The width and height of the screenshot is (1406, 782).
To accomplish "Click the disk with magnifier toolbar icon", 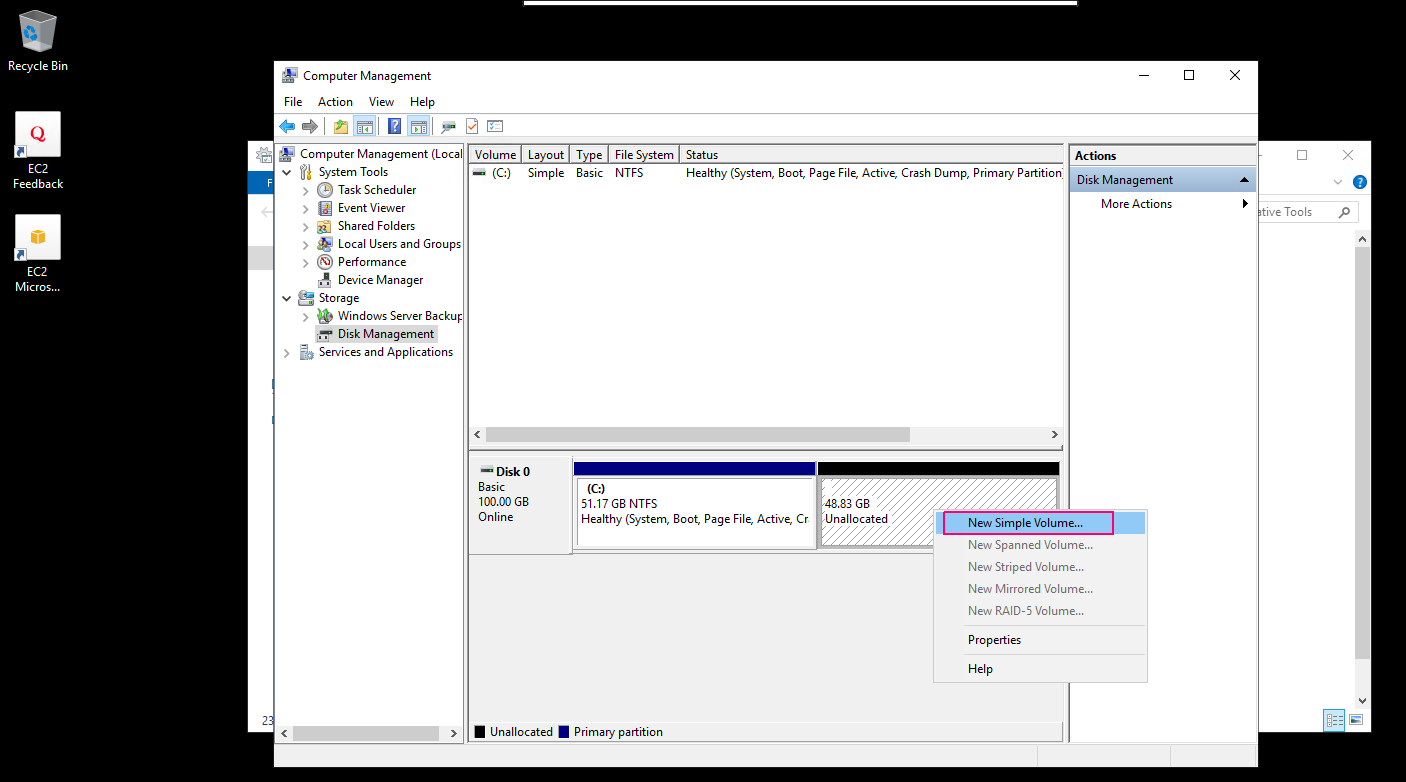I will click(x=449, y=126).
